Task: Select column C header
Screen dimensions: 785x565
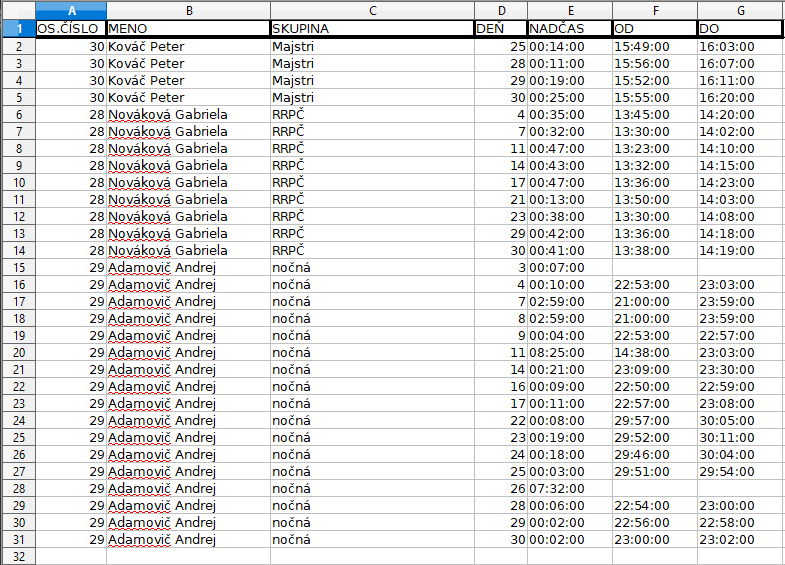Action: [372, 11]
